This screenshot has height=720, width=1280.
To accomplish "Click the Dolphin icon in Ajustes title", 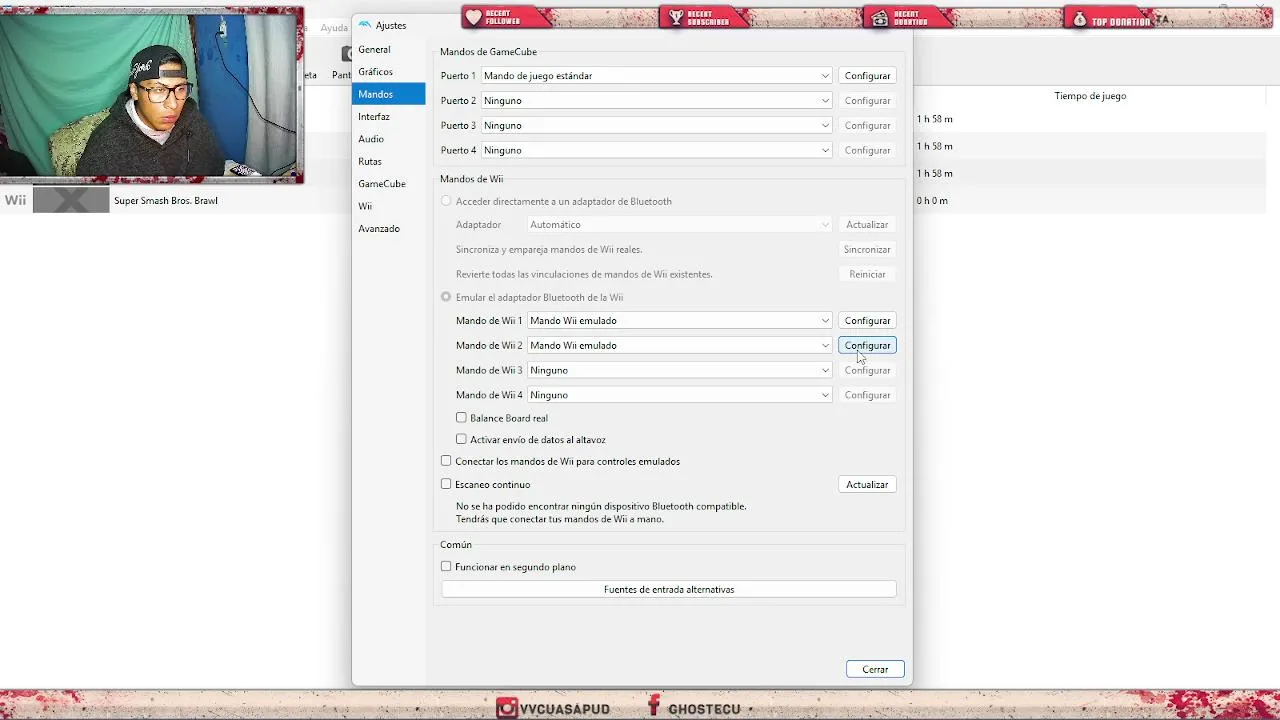I will pos(365,25).
